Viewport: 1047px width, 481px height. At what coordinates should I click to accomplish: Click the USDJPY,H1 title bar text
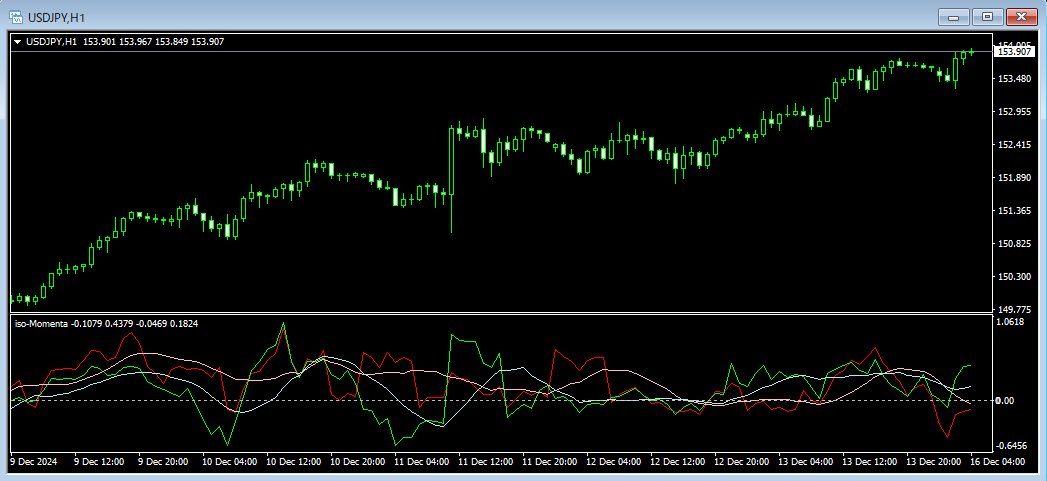[x=56, y=16]
